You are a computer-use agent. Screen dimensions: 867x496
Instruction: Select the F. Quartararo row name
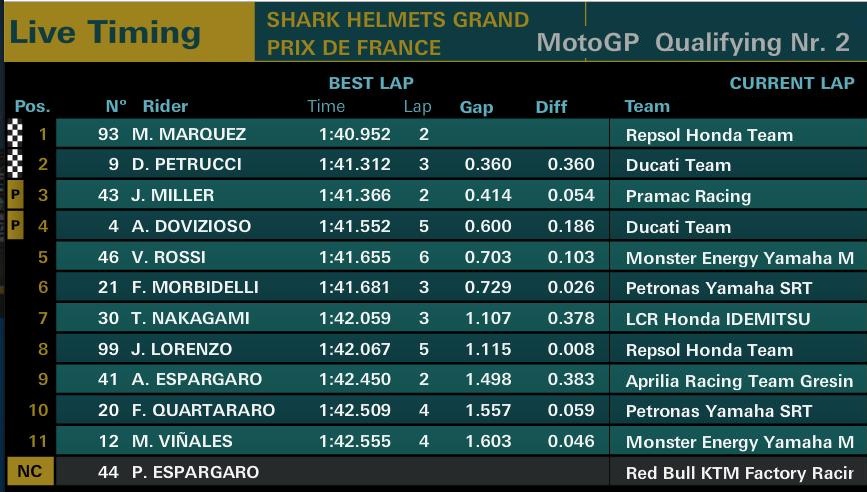tap(203, 410)
